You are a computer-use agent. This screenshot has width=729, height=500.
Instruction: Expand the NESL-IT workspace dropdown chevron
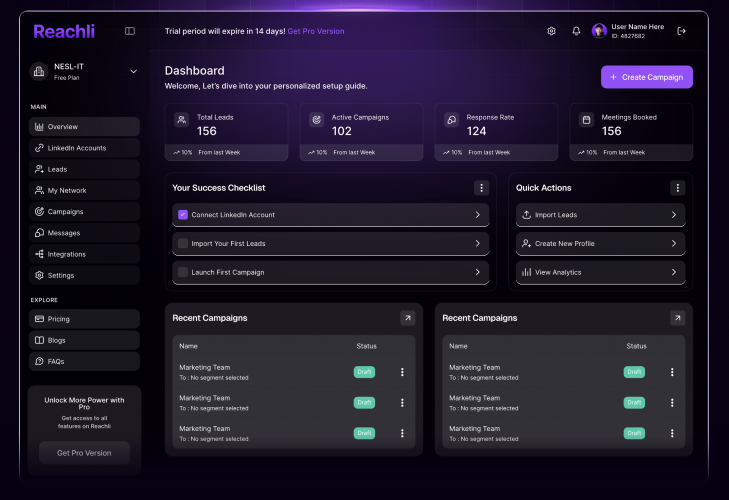(x=133, y=72)
